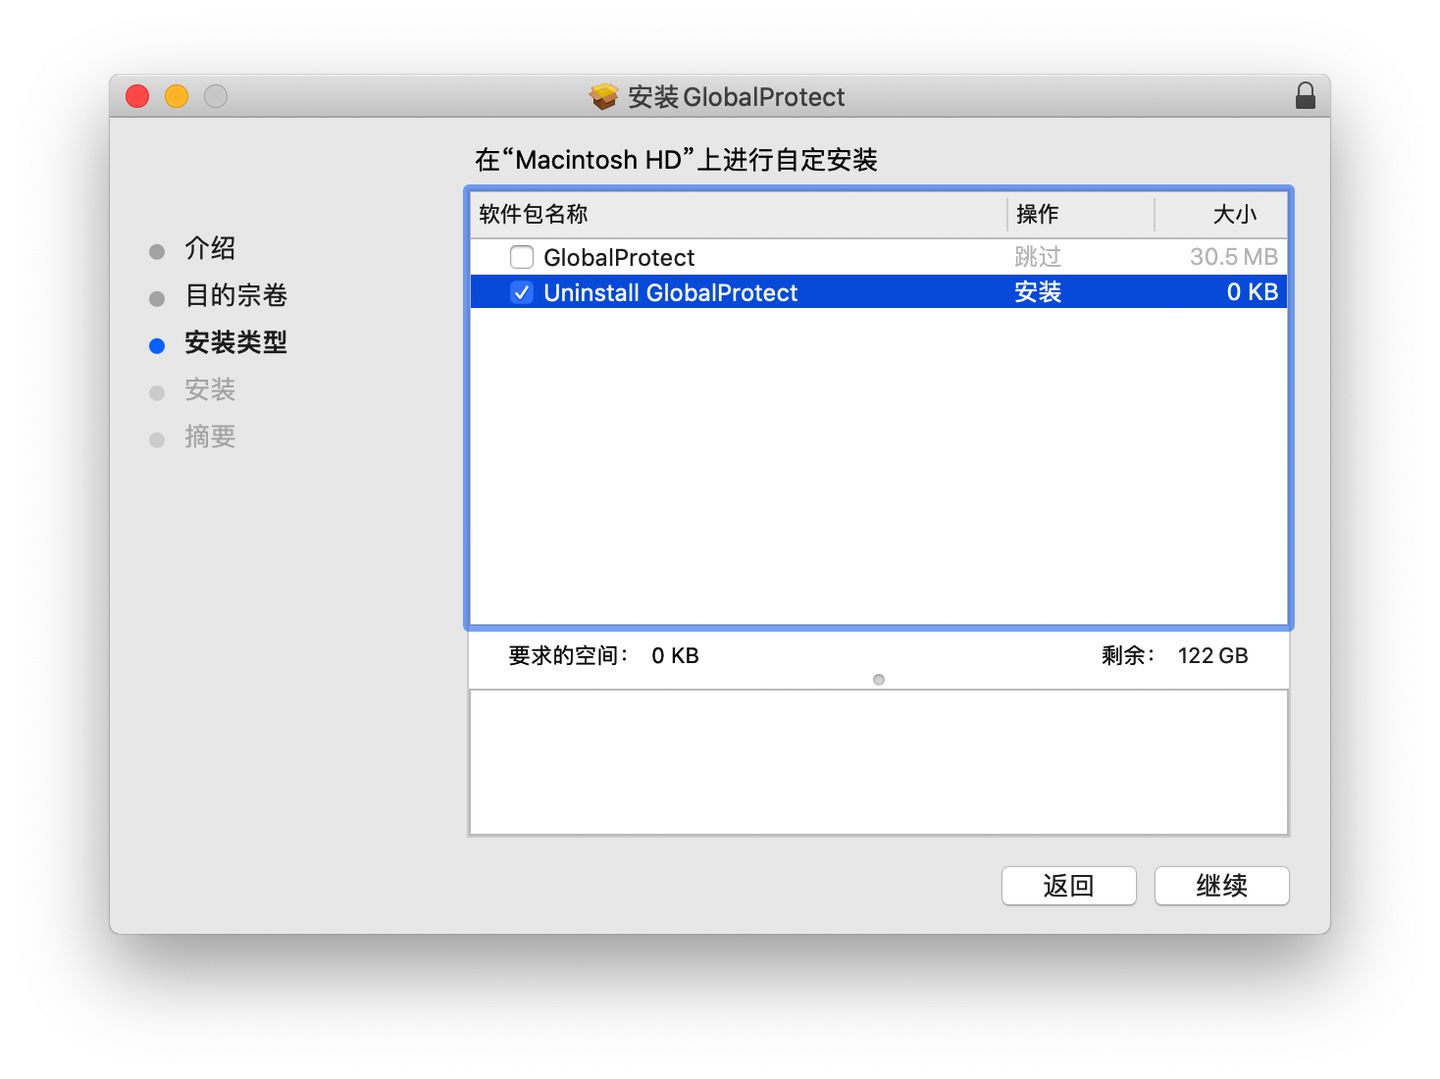Click the 安装 action for Uninstall GlobalProtect
The height and width of the screenshot is (1079, 1440).
[1037, 292]
